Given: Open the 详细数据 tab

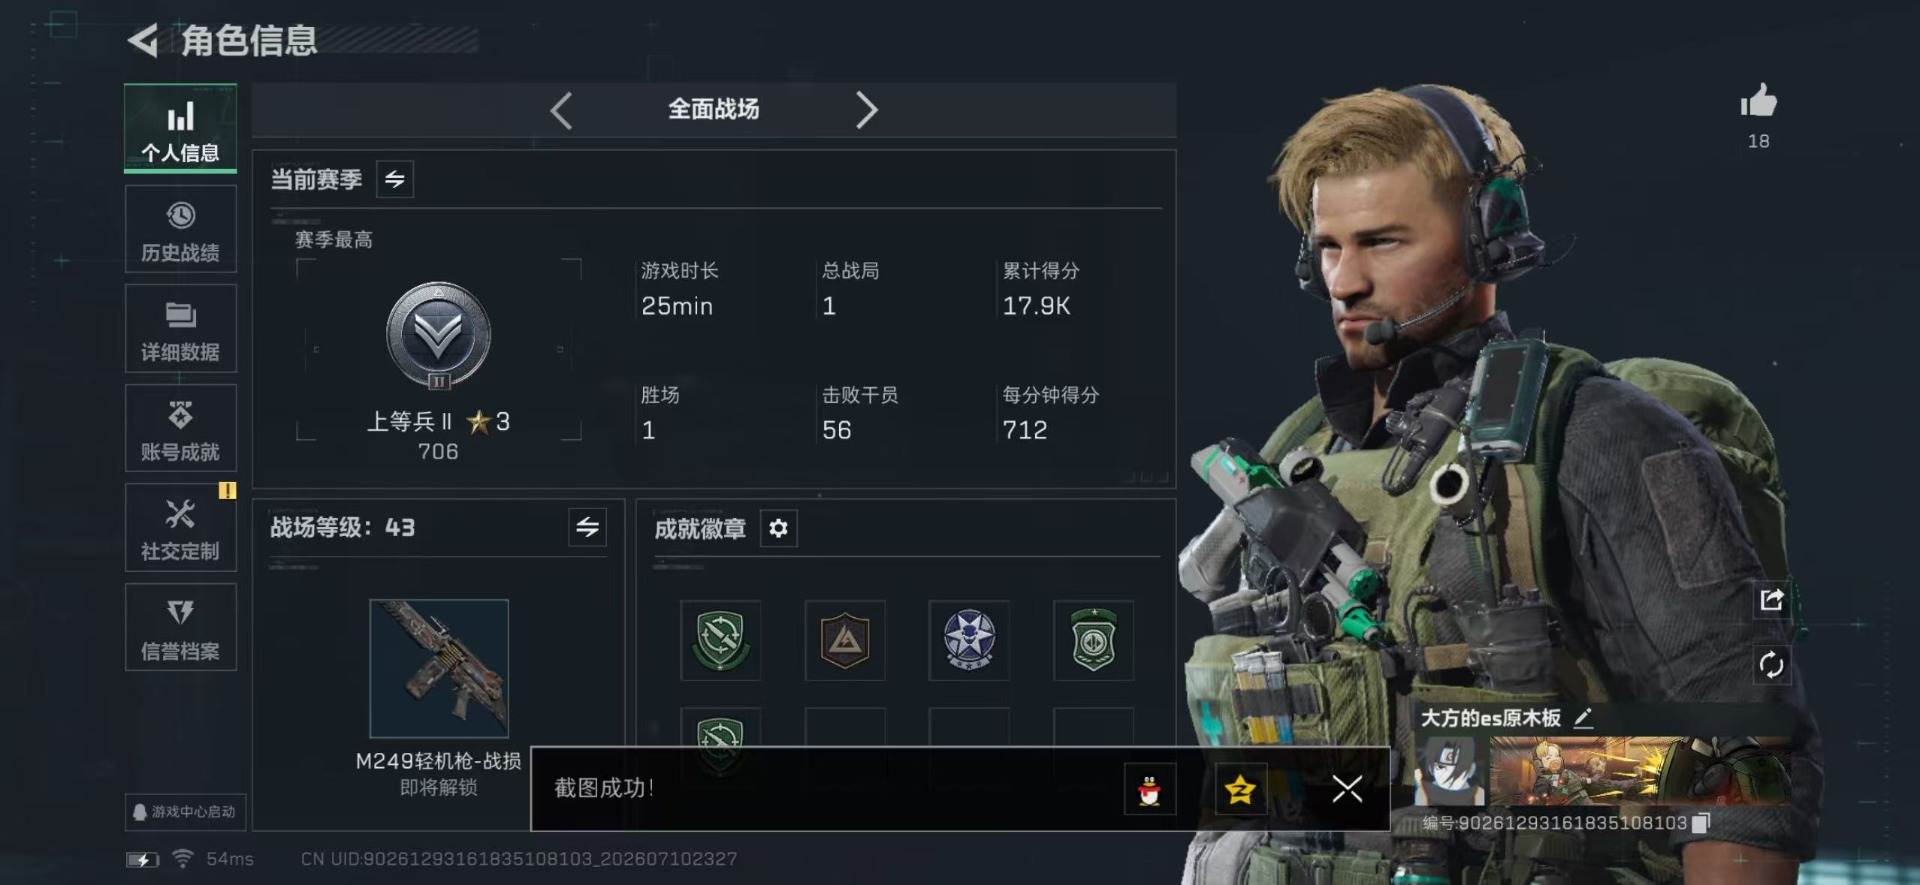Looking at the screenshot, I should (x=181, y=329).
